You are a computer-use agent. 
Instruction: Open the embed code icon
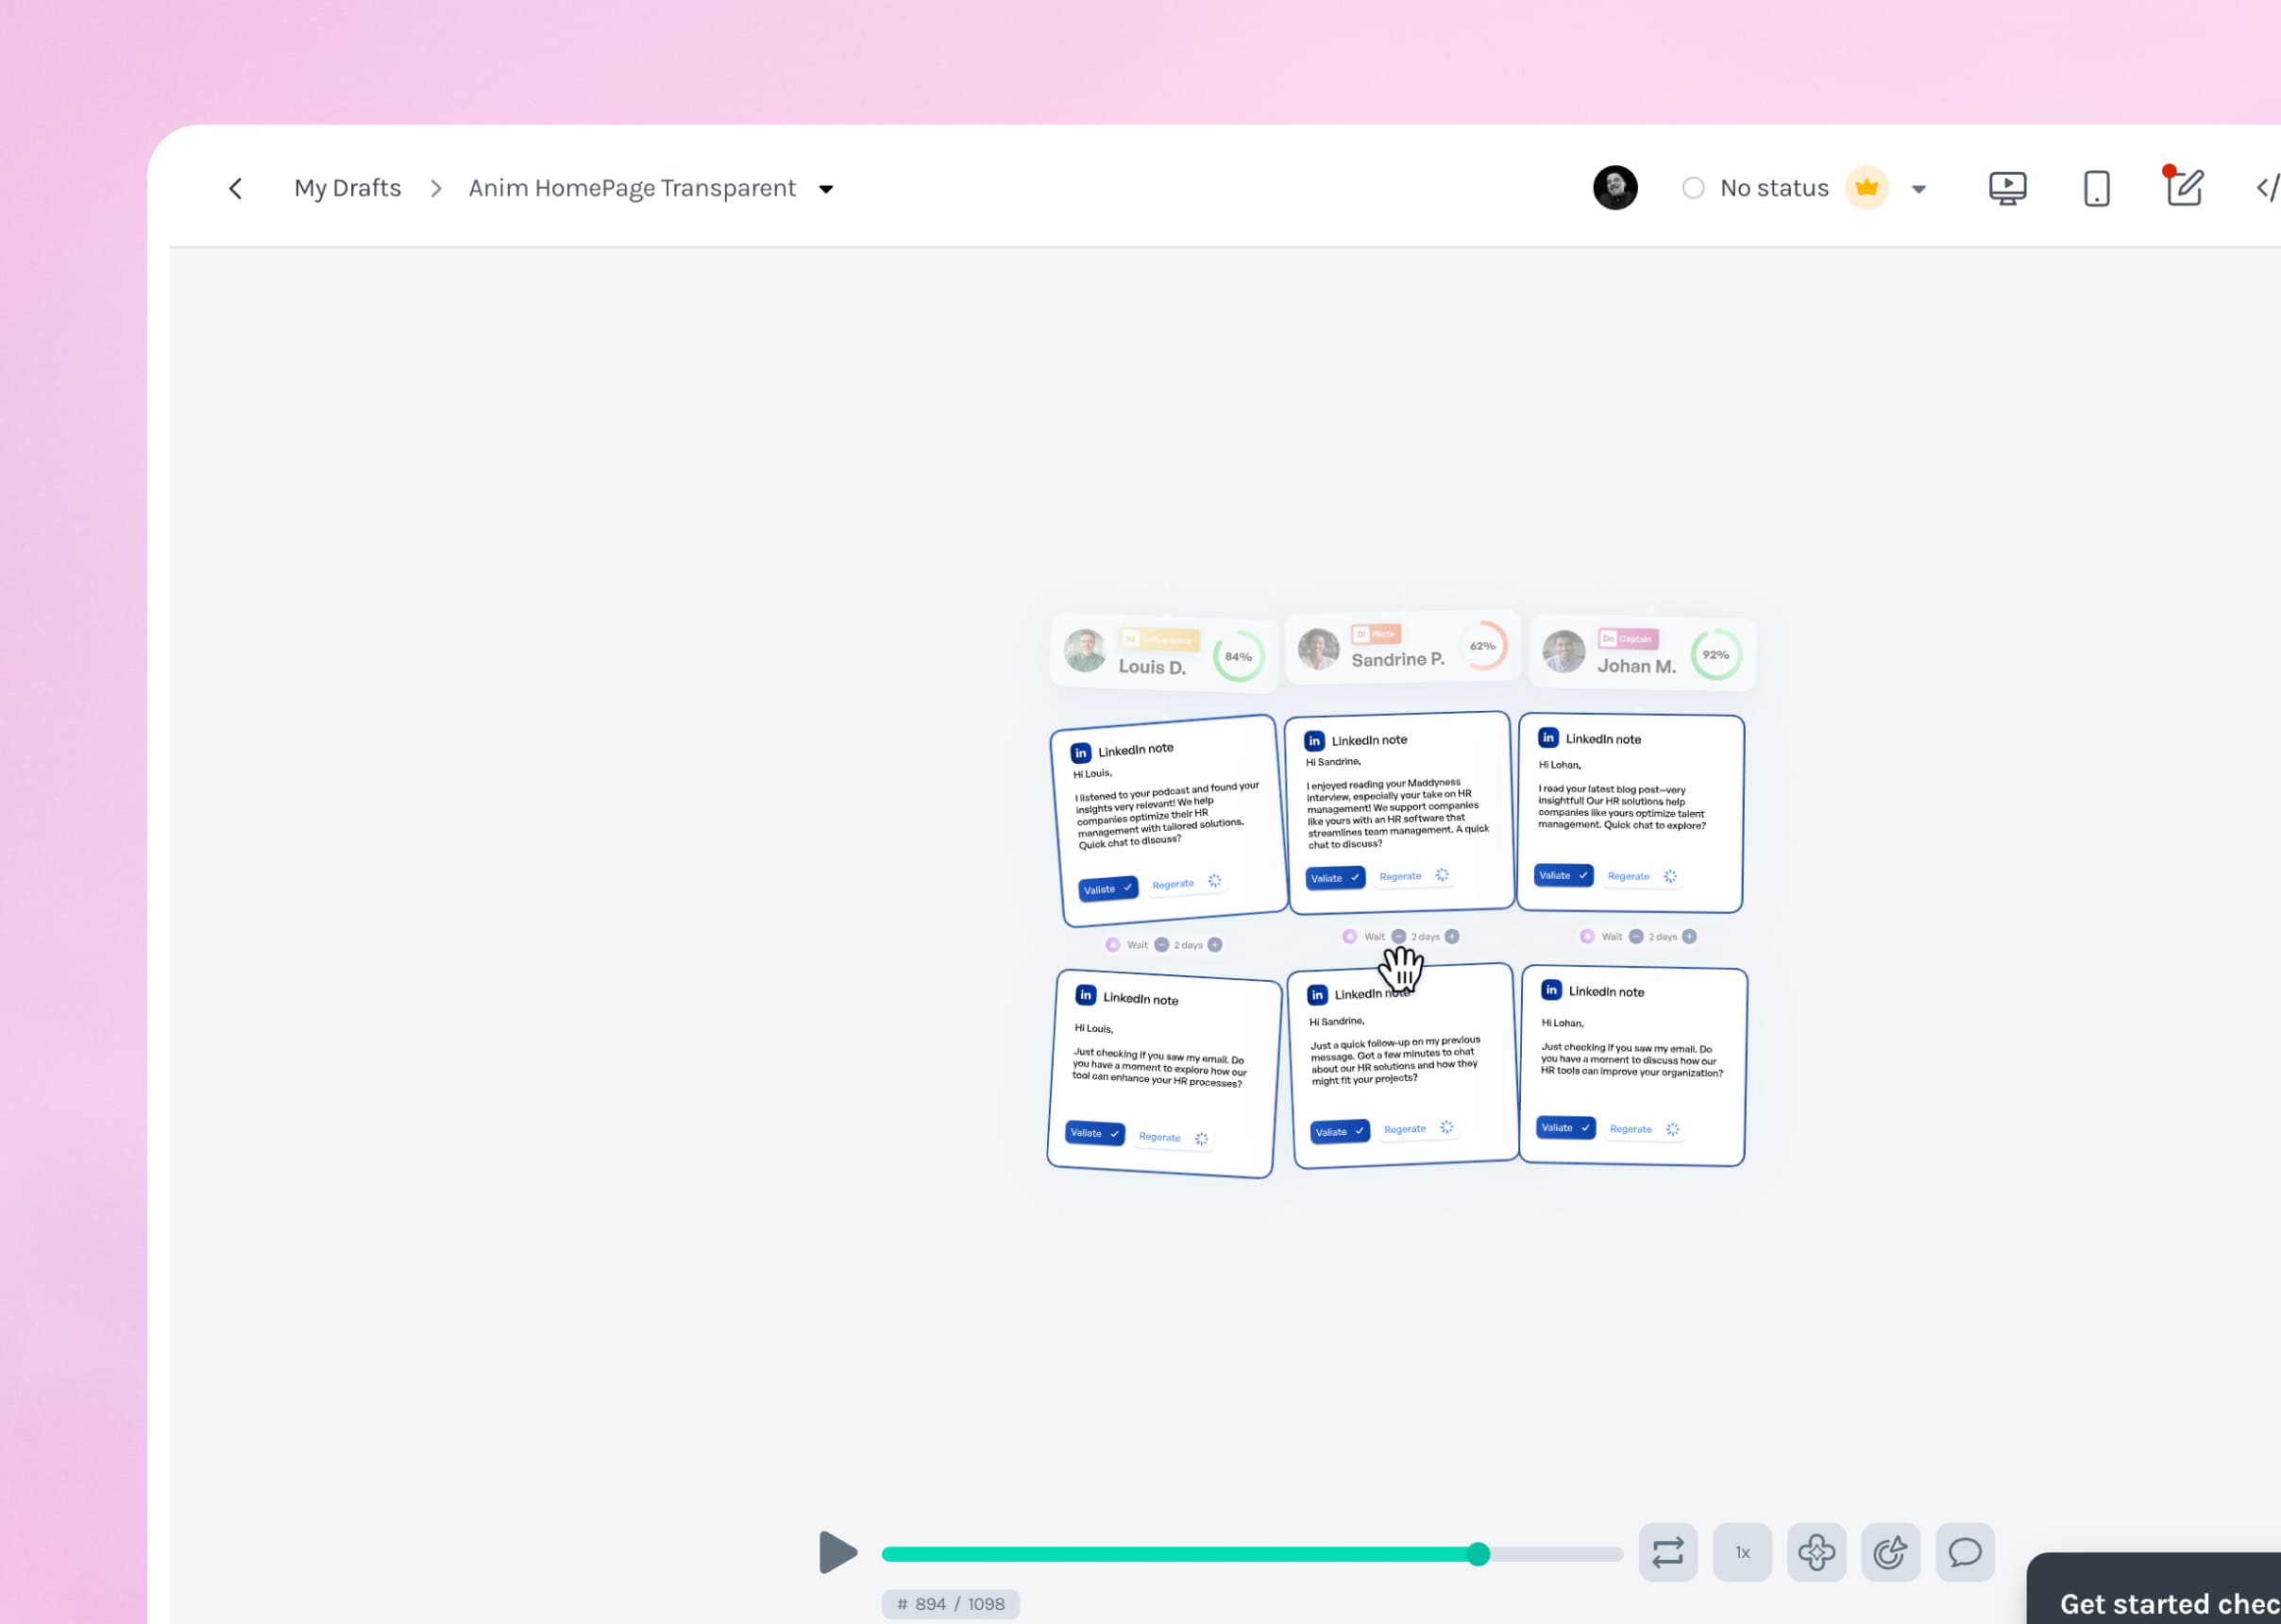pyautogui.click(x=2267, y=188)
